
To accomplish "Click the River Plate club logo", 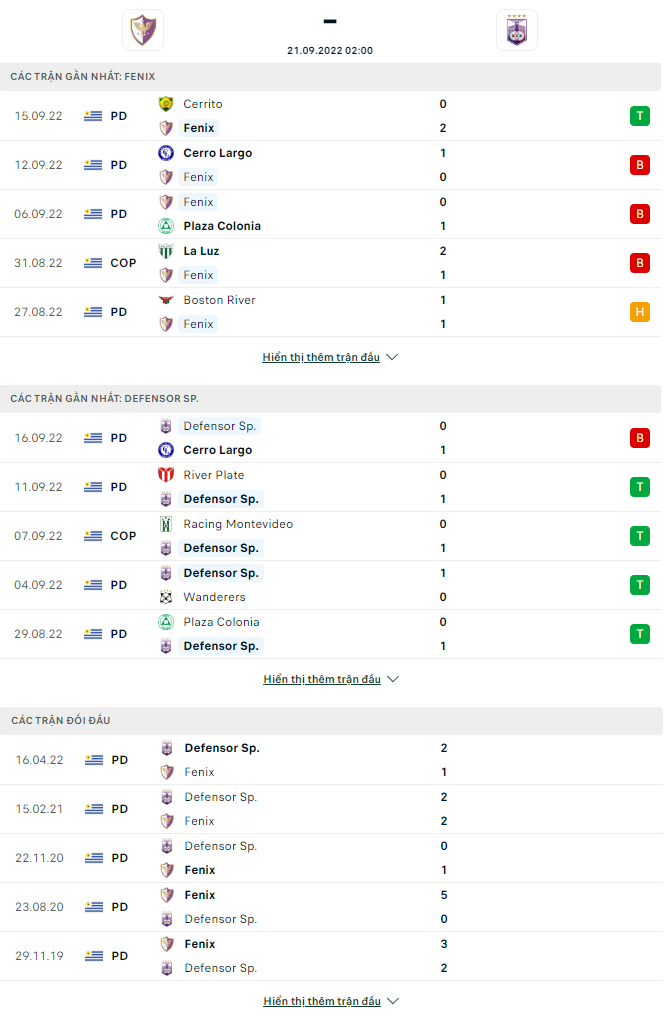I will click(x=166, y=475).
